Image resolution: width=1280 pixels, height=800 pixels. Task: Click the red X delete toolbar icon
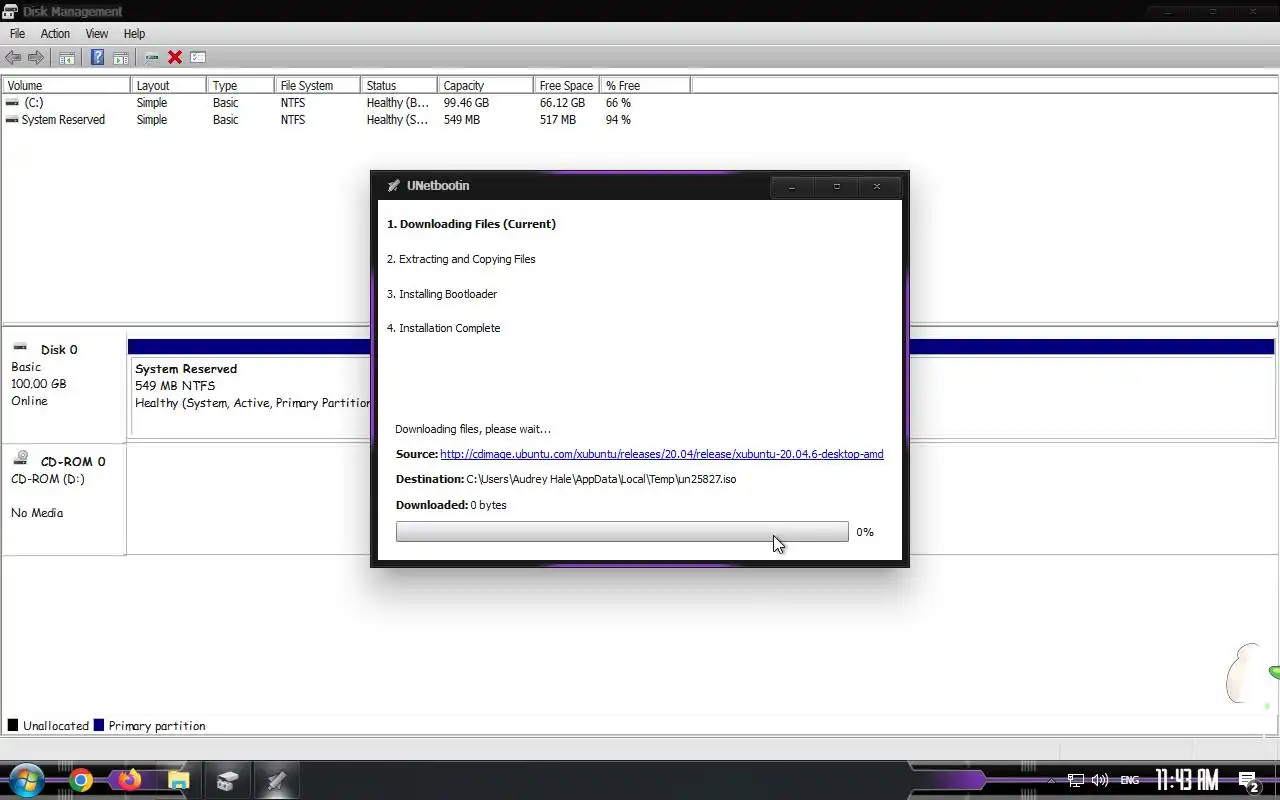pos(175,58)
